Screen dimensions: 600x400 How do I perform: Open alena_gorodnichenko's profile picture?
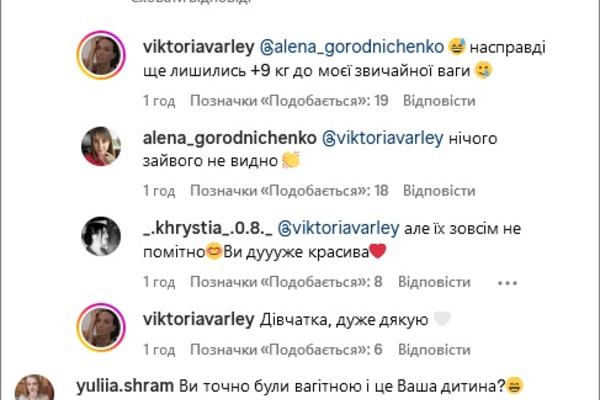(x=101, y=147)
